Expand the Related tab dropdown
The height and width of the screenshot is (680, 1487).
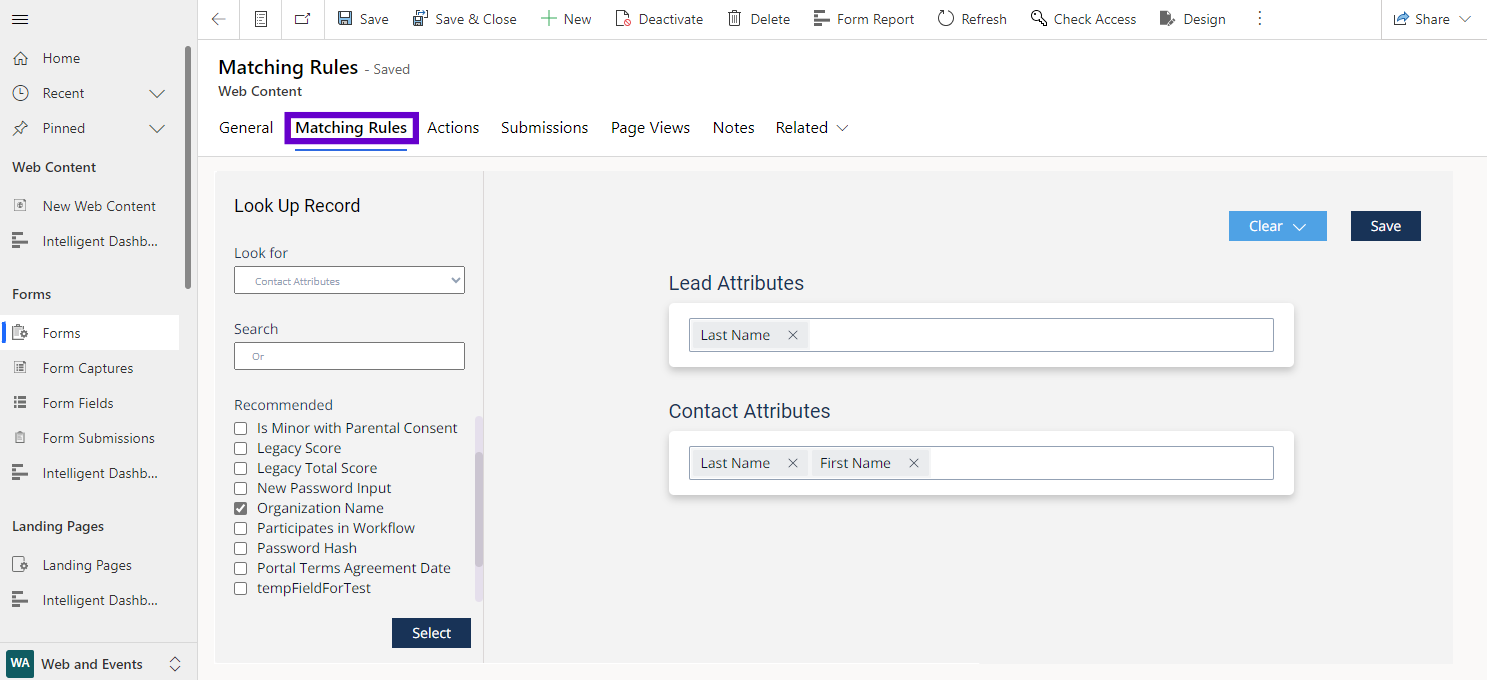coord(812,128)
